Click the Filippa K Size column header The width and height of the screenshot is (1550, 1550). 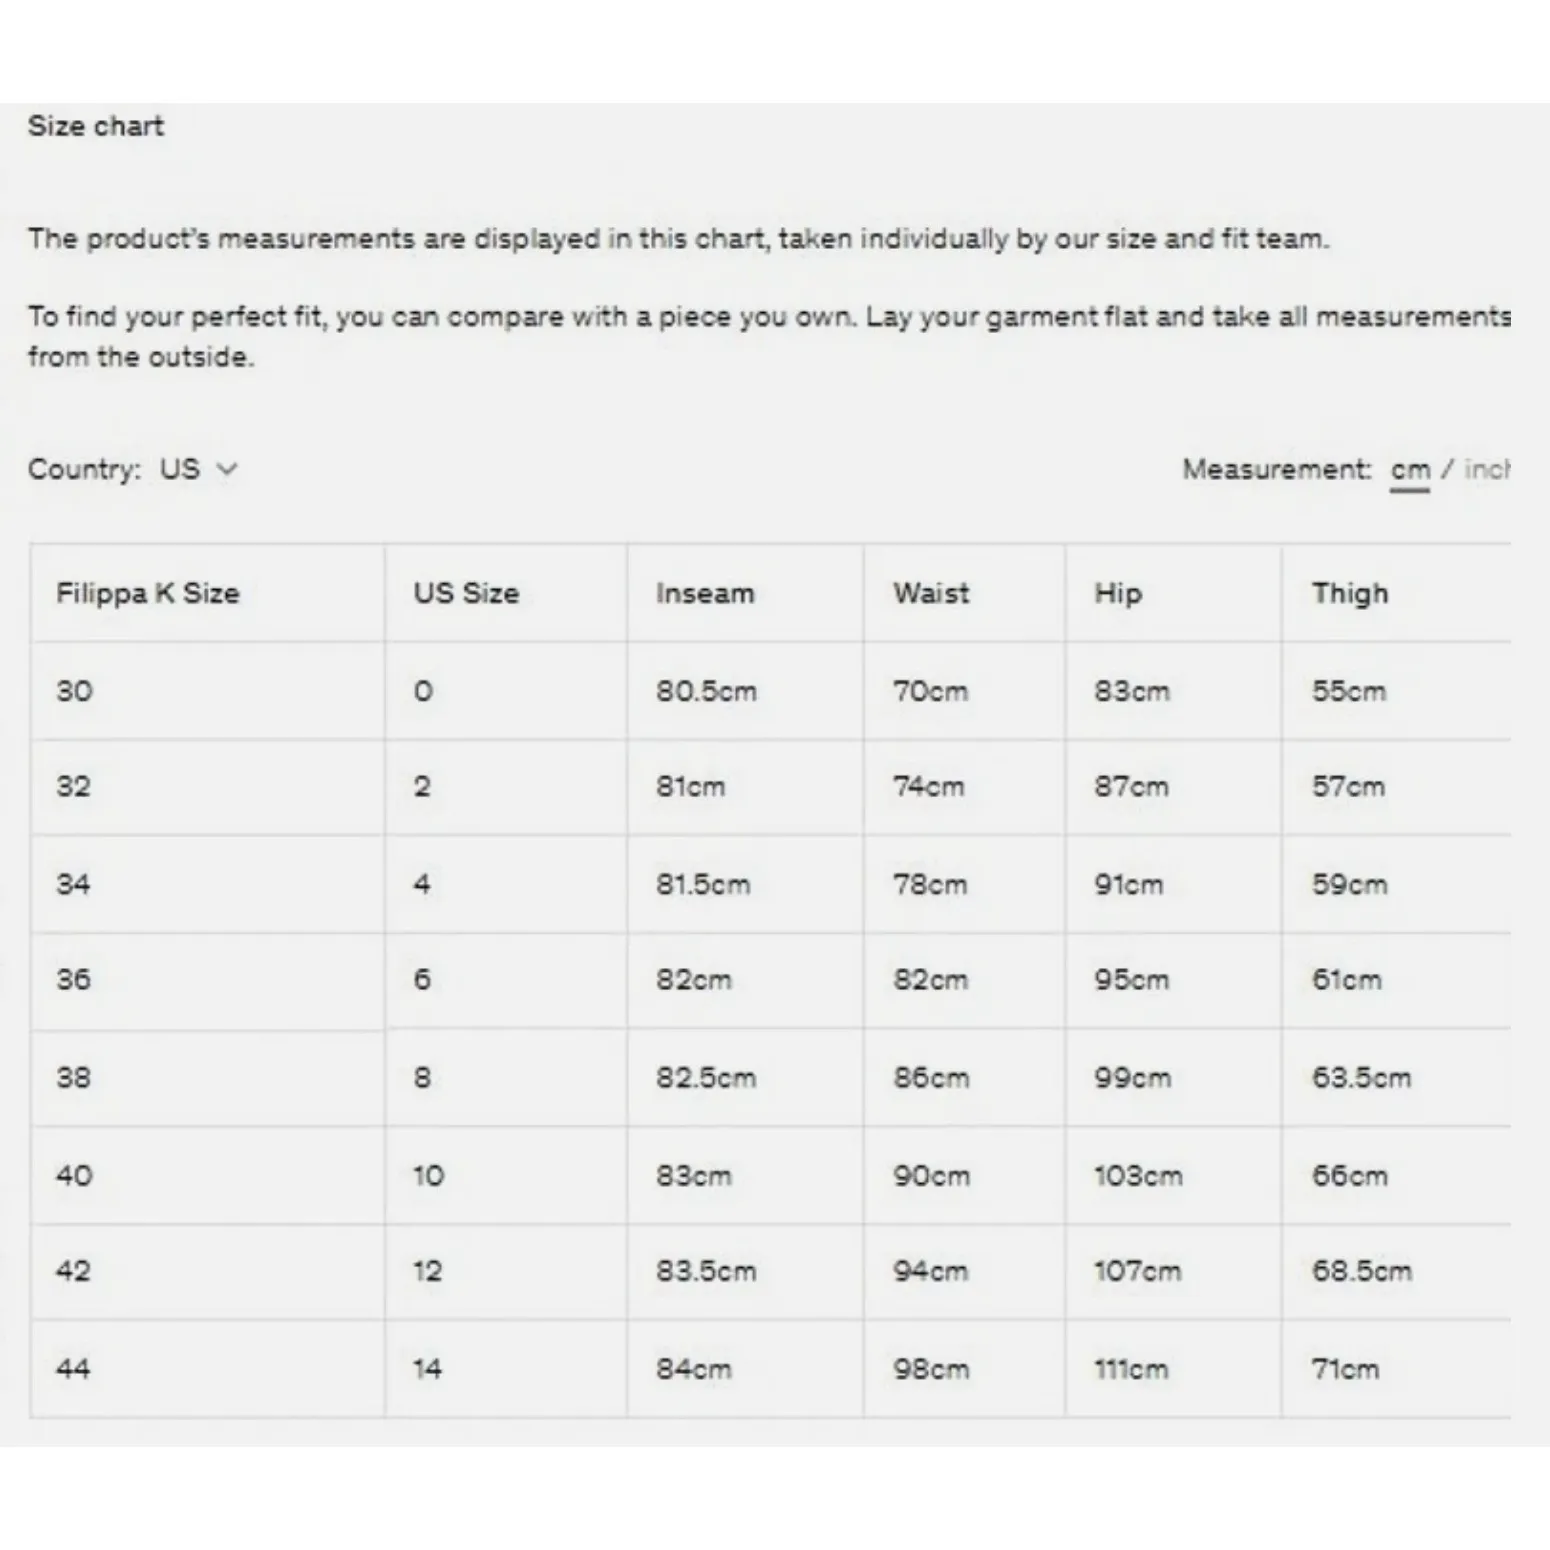pyautogui.click(x=148, y=593)
